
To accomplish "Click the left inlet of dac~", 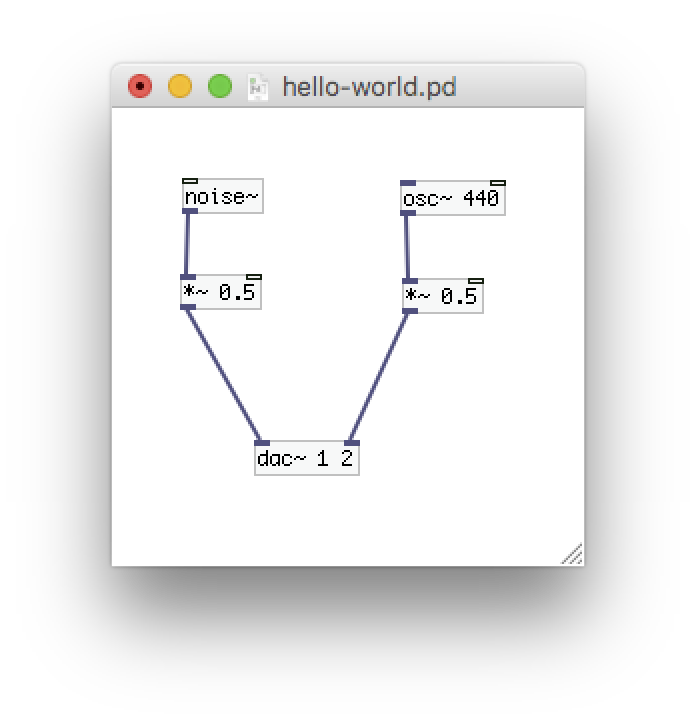I will (x=262, y=443).
